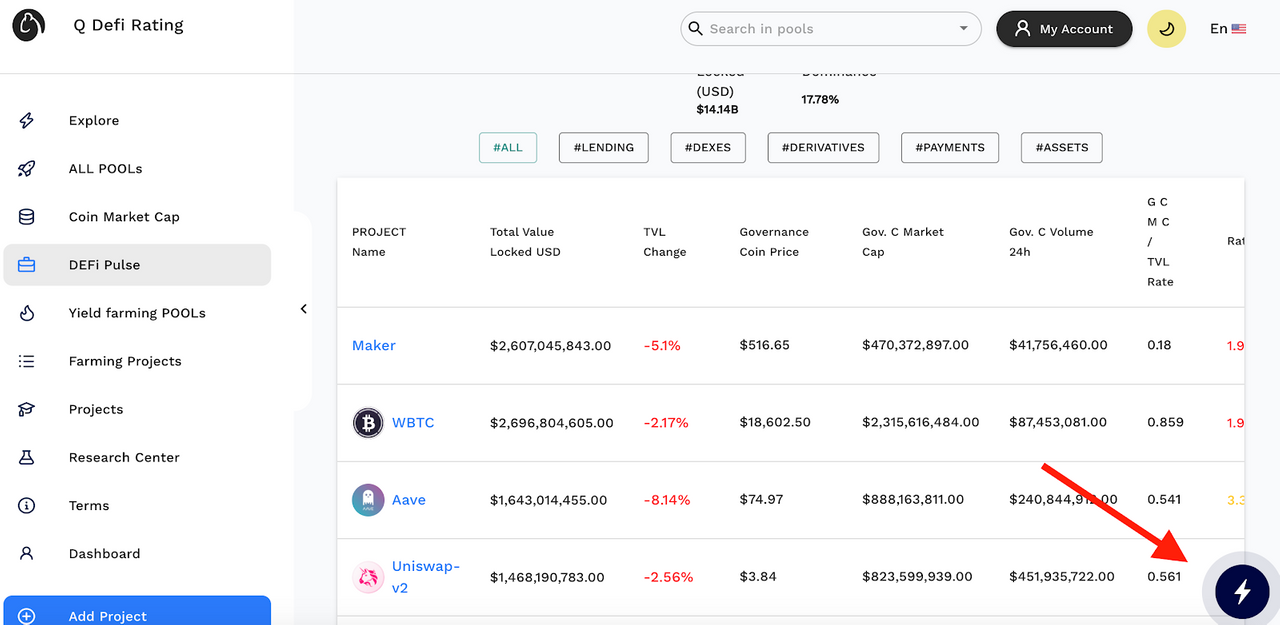
Task: Click the magnifier icon in search box
Action: point(695,29)
